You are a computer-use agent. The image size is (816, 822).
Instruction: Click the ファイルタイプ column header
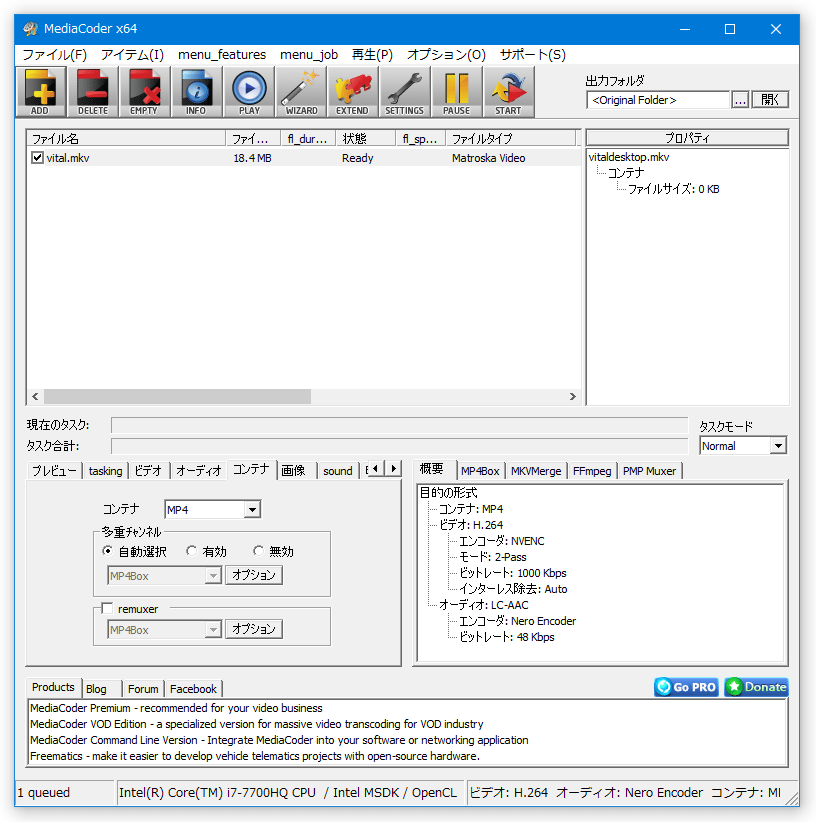coord(510,138)
